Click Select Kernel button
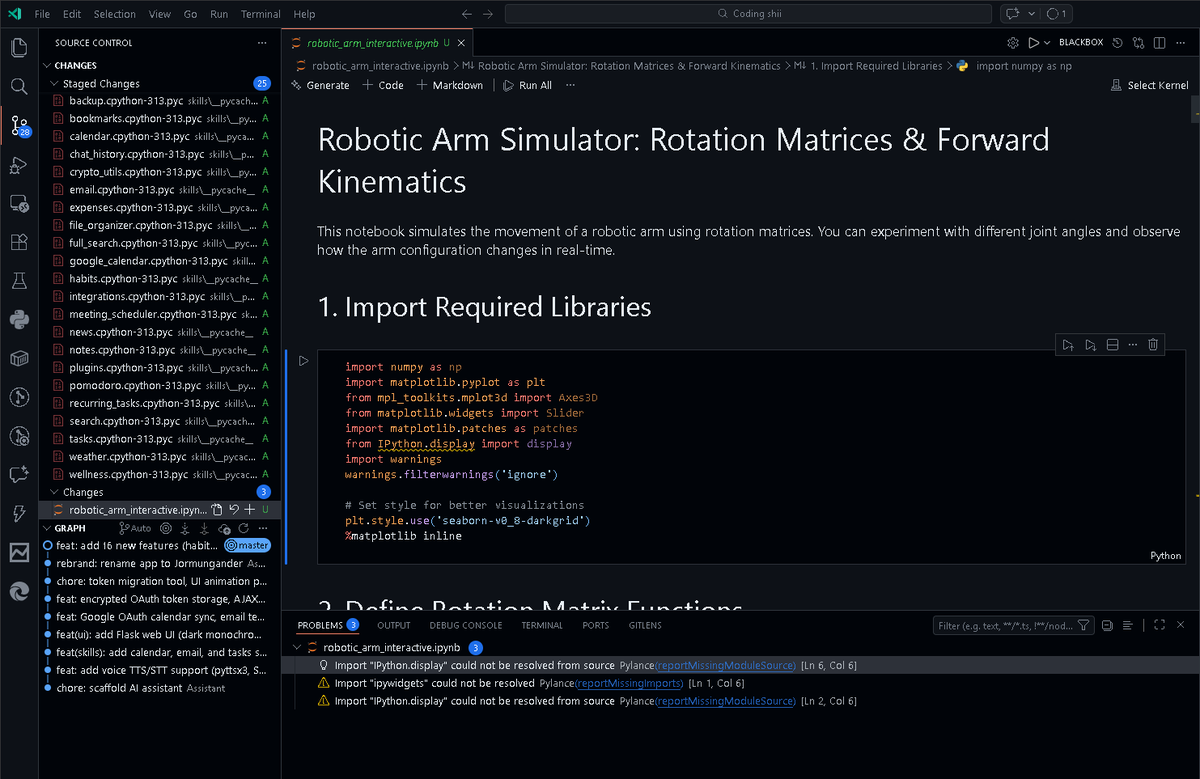Image resolution: width=1200 pixels, height=779 pixels. [1150, 85]
